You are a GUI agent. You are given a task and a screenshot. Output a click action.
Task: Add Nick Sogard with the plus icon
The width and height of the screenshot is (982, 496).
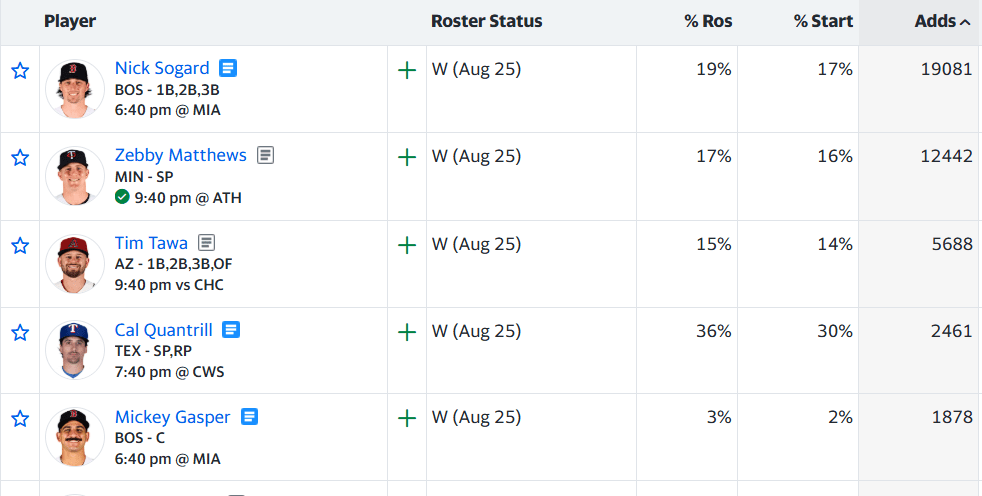coord(407,70)
